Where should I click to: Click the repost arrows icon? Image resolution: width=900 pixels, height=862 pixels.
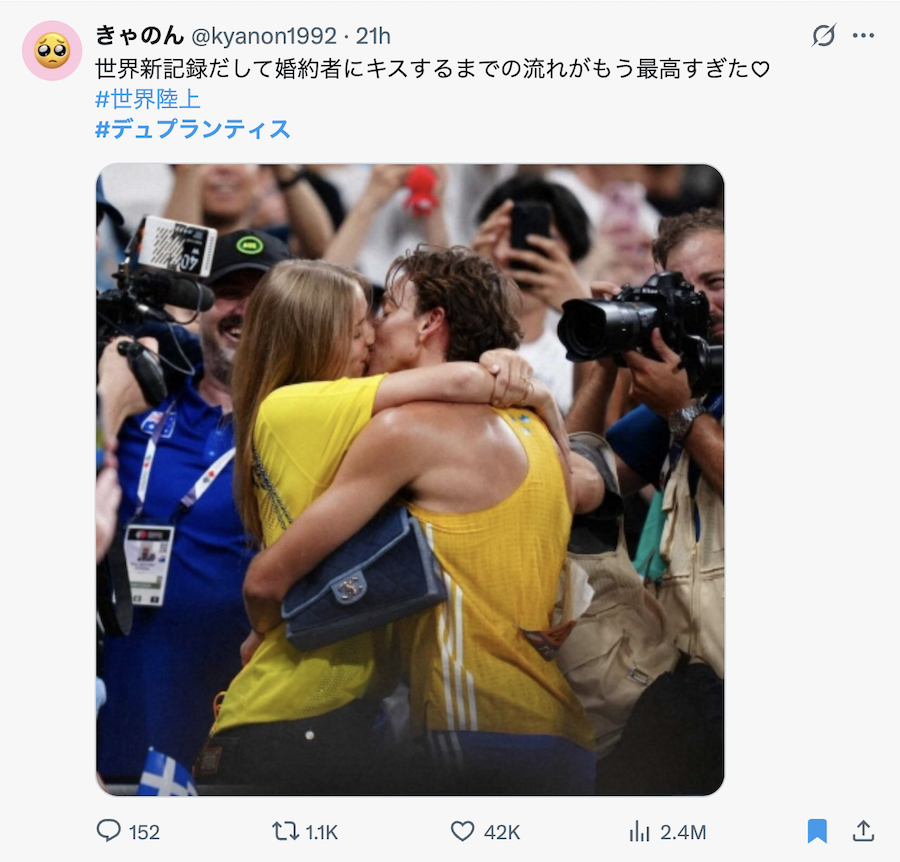tap(285, 831)
